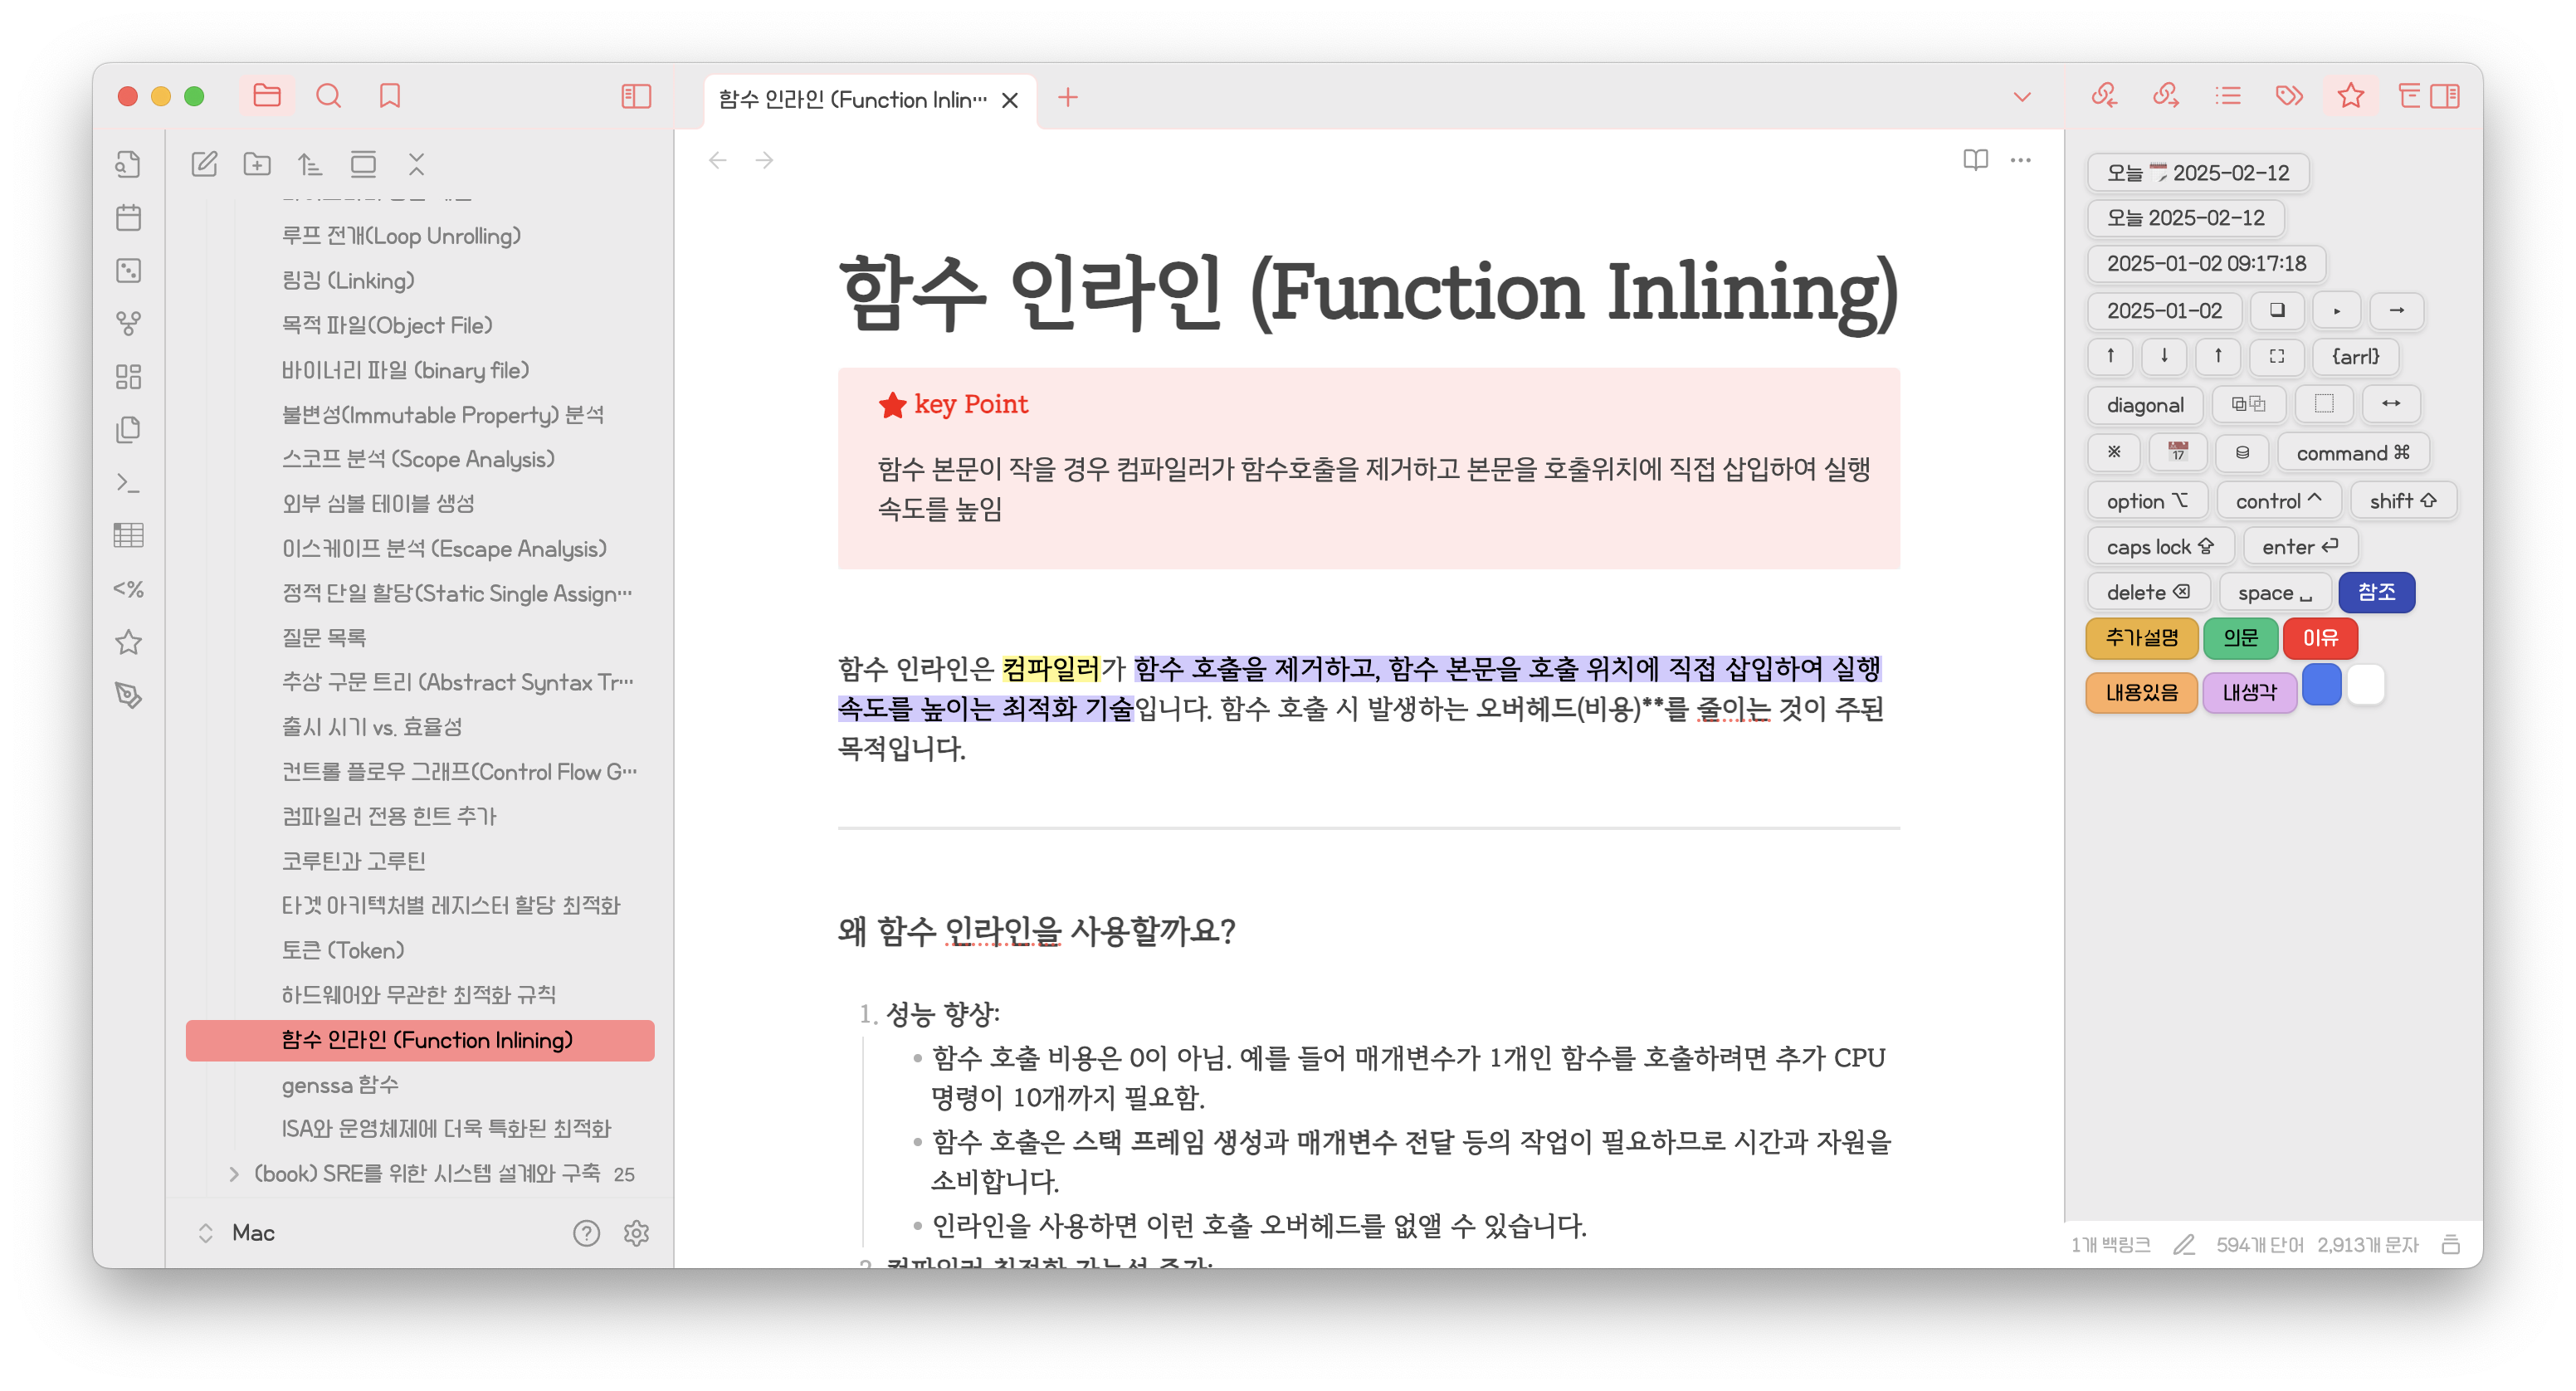Click the 2025-01-02 09:17:18 timestamp button
Viewport: 2576px width, 1391px height.
coord(2207,264)
